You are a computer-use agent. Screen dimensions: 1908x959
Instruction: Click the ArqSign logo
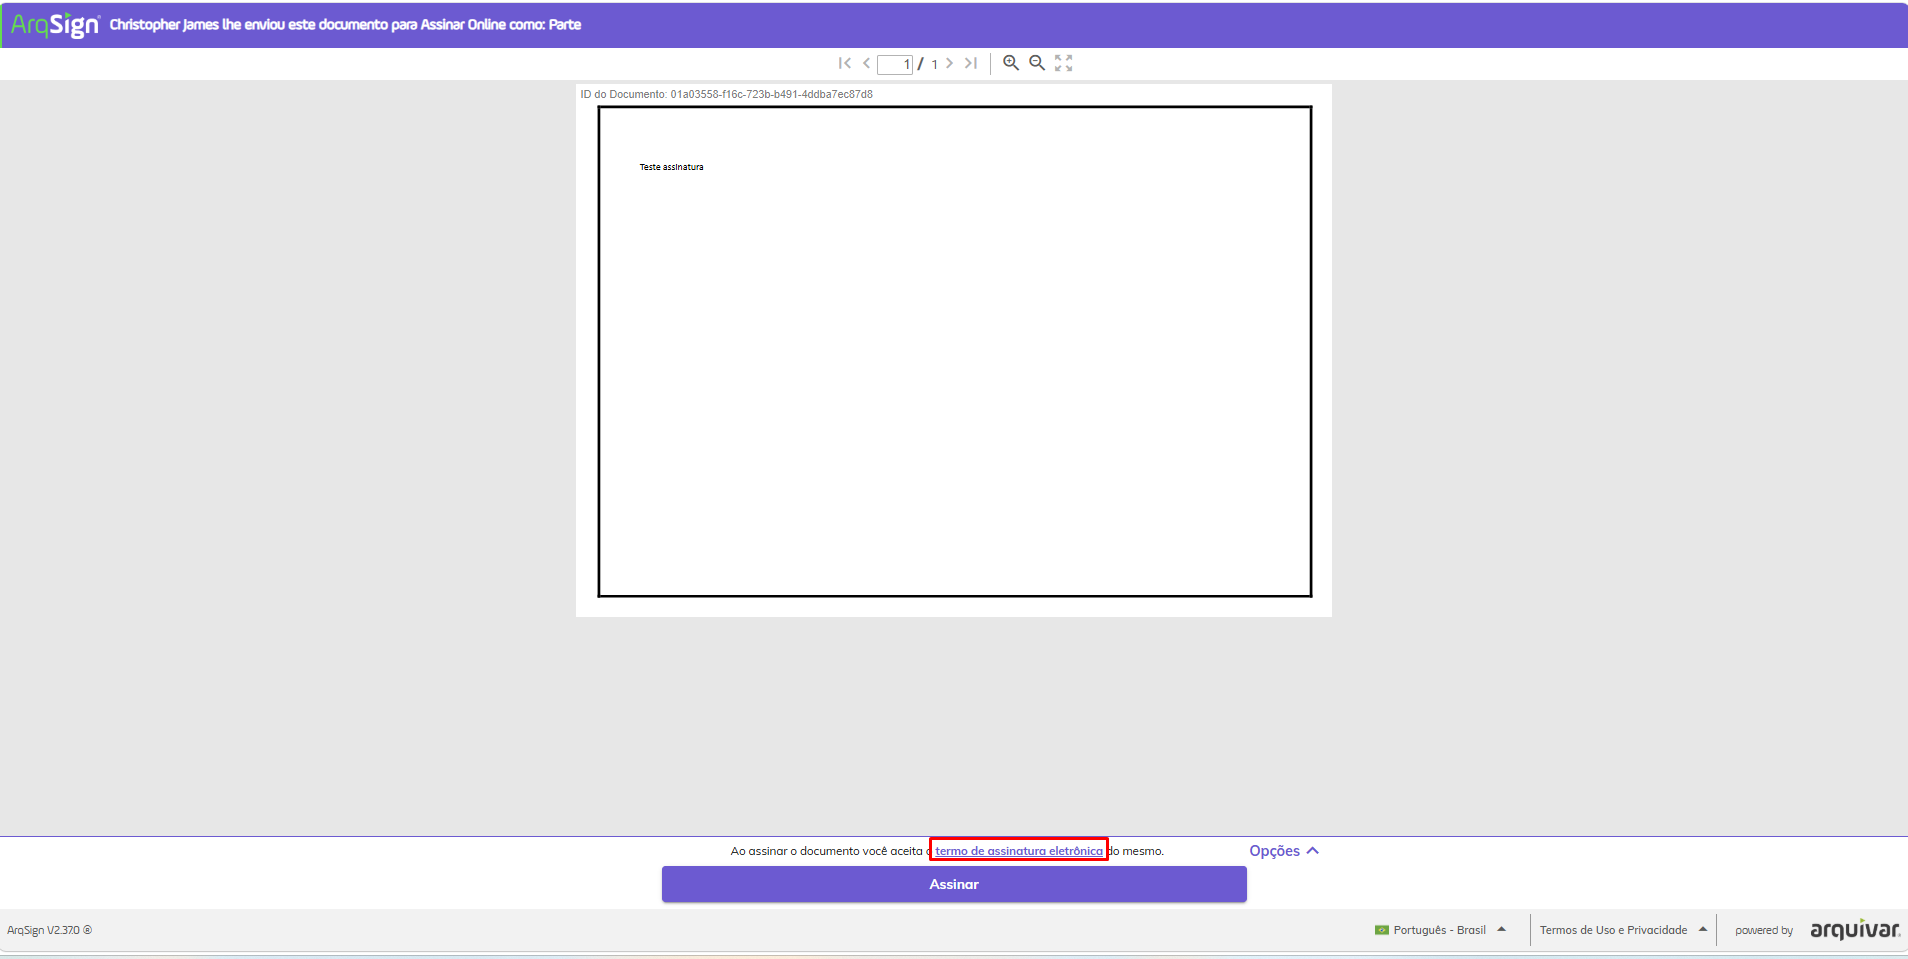coord(55,24)
